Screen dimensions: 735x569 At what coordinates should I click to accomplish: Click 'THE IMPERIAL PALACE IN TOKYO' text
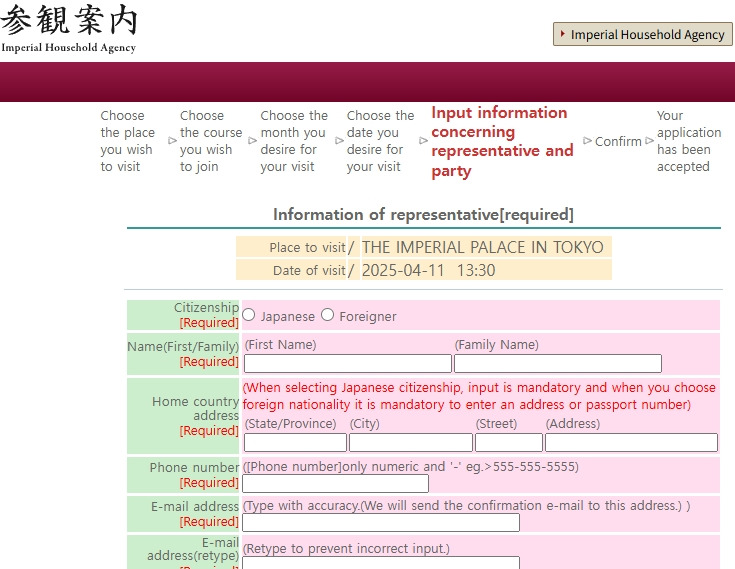(x=482, y=247)
